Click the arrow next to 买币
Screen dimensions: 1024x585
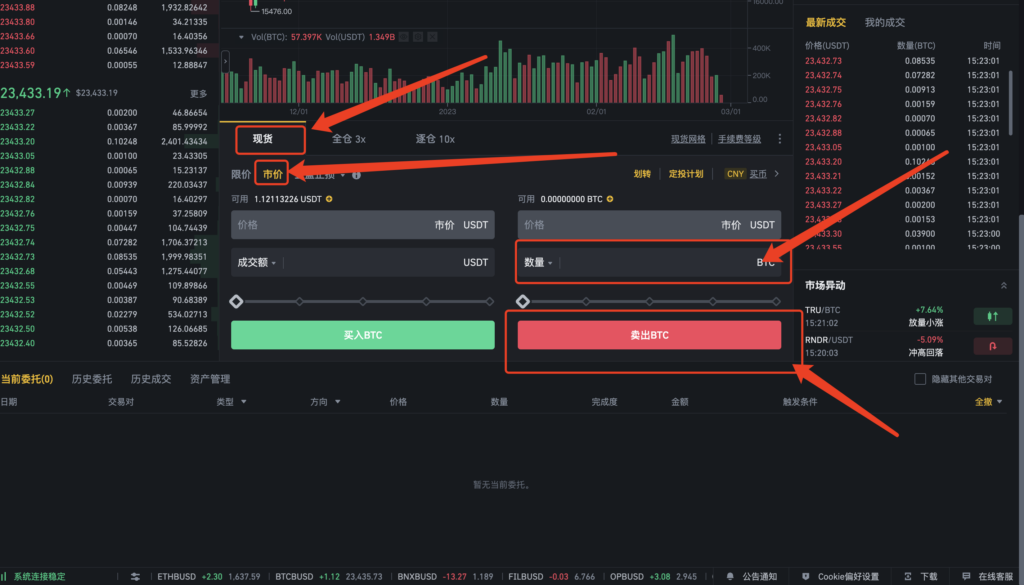[x=776, y=174]
